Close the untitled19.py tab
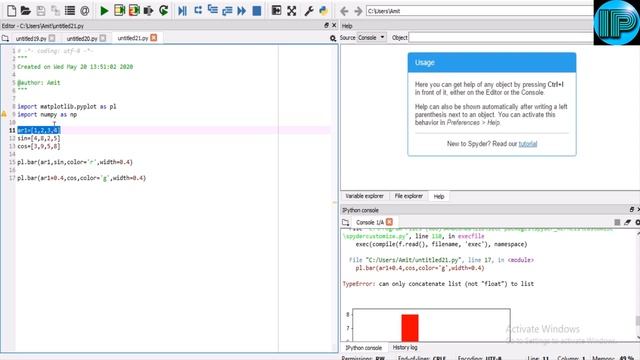The height and width of the screenshot is (360, 640). [52, 38]
